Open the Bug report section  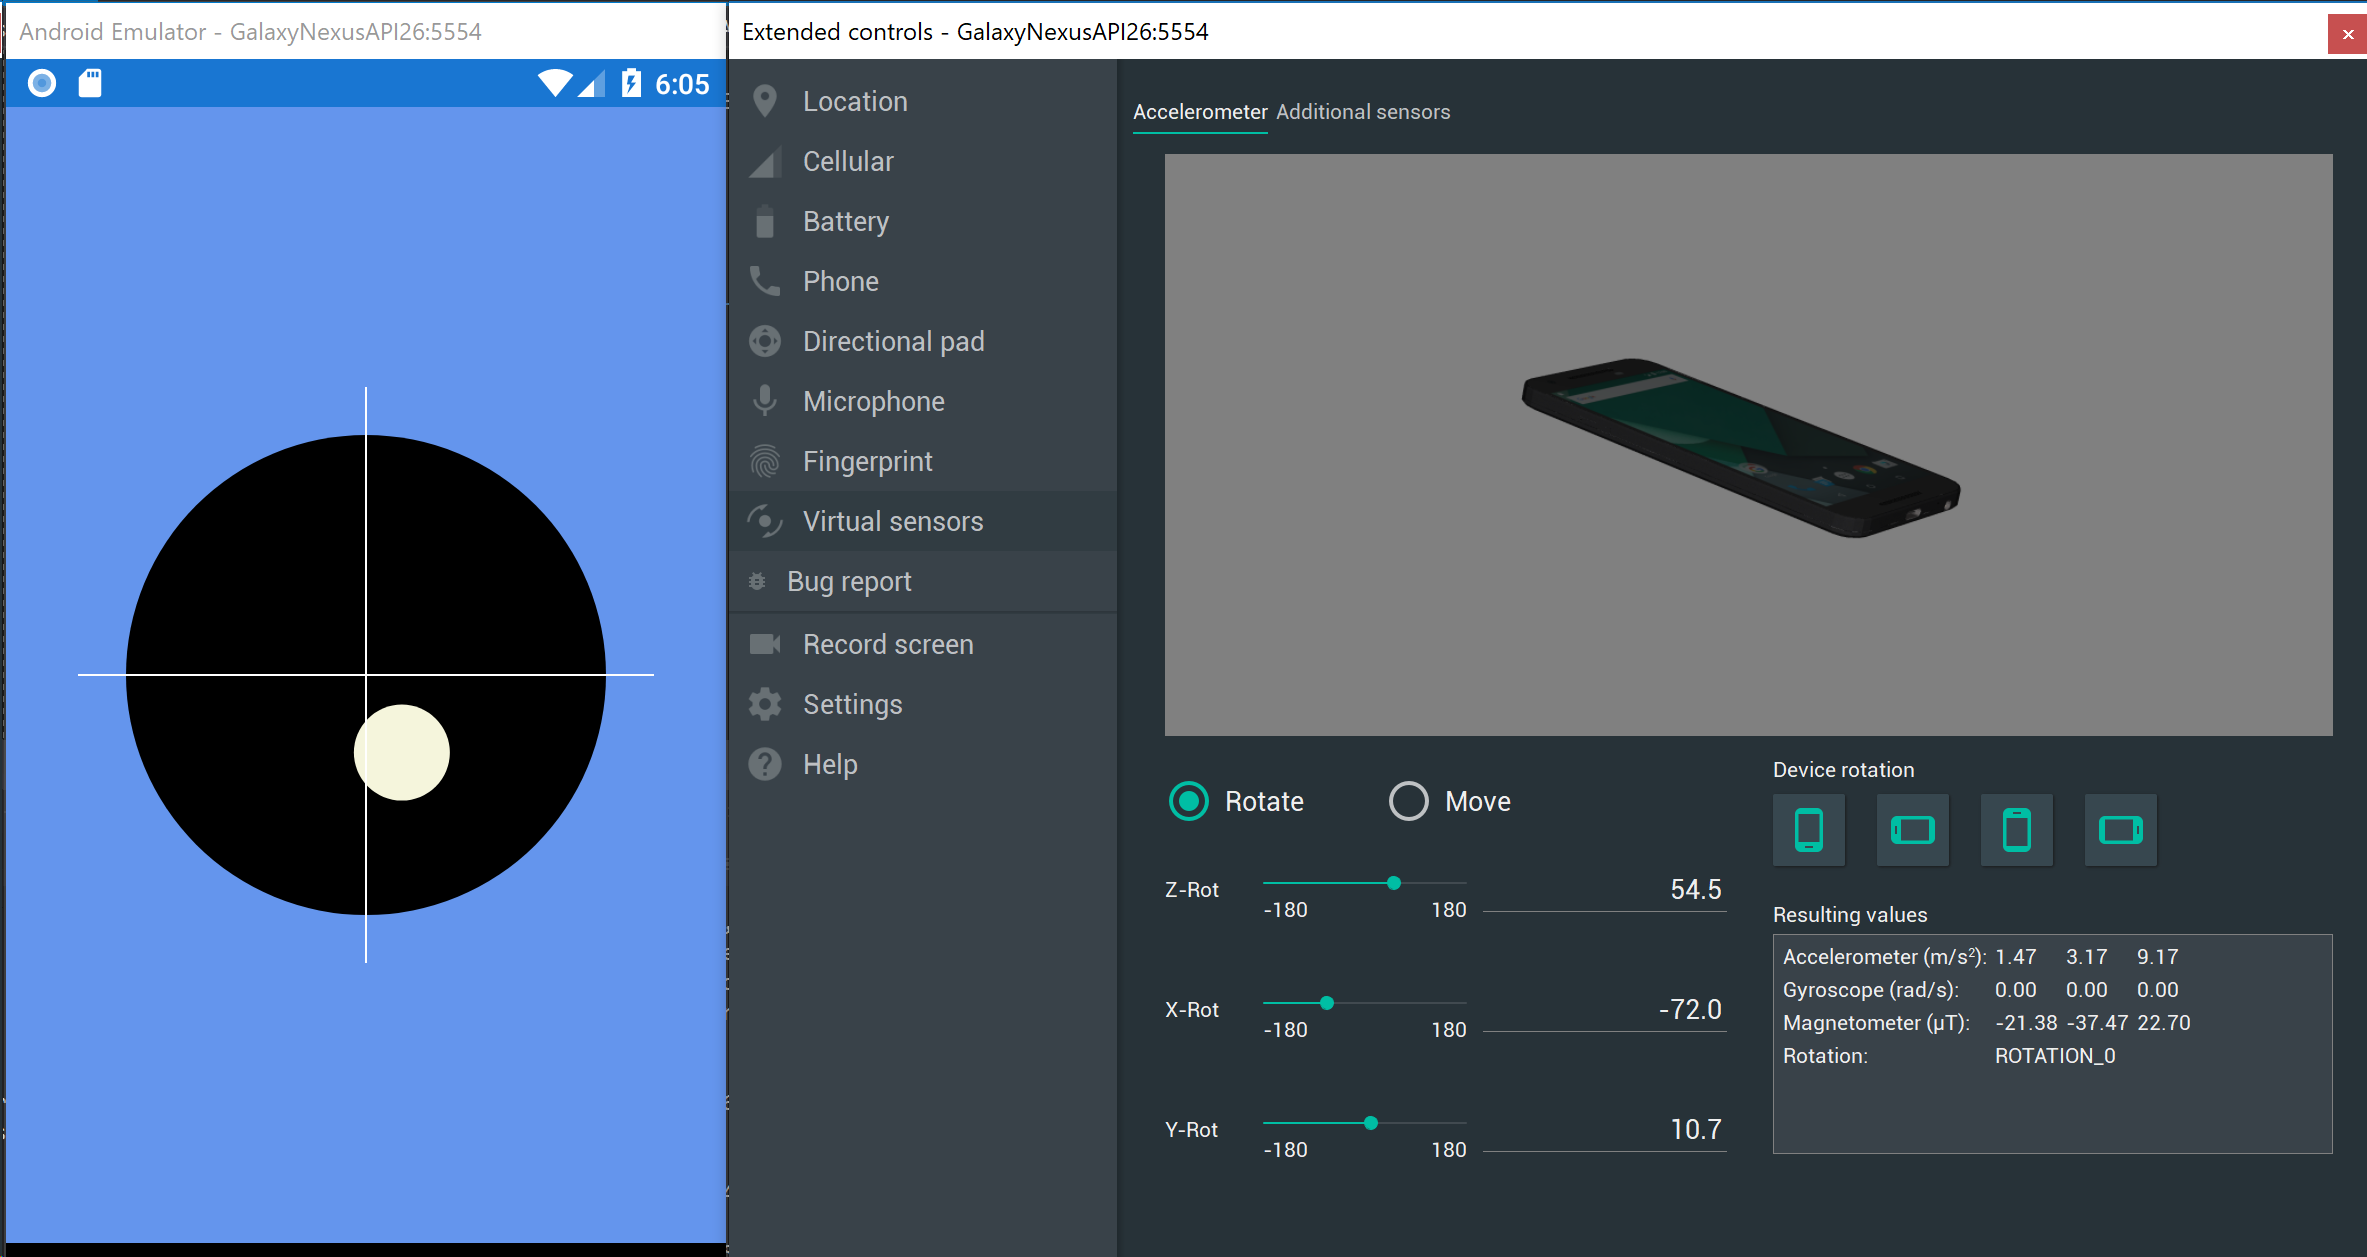(848, 581)
